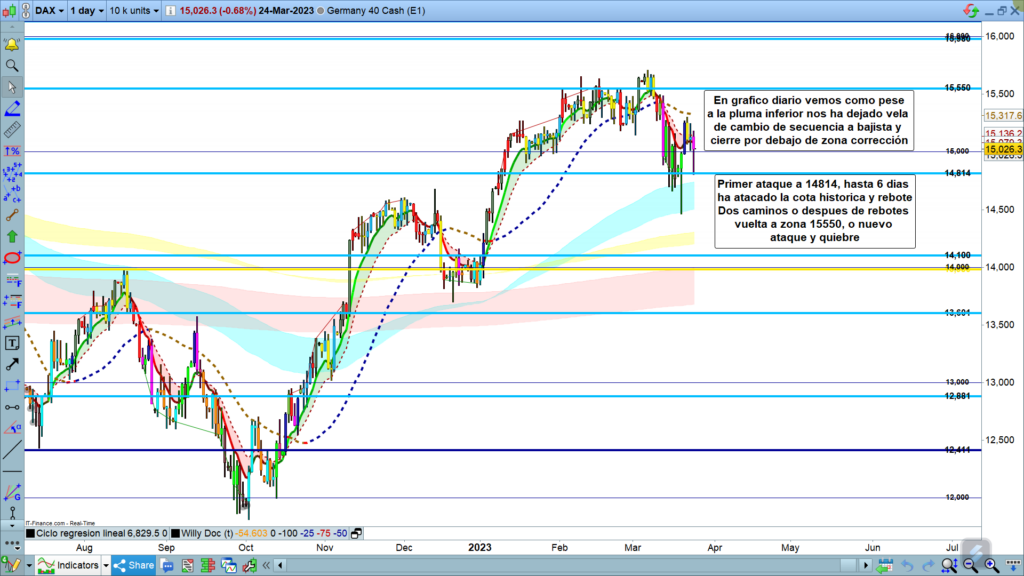Pick the green up arrow tool
Viewport: 1024px width, 576px height.
[x=11, y=236]
